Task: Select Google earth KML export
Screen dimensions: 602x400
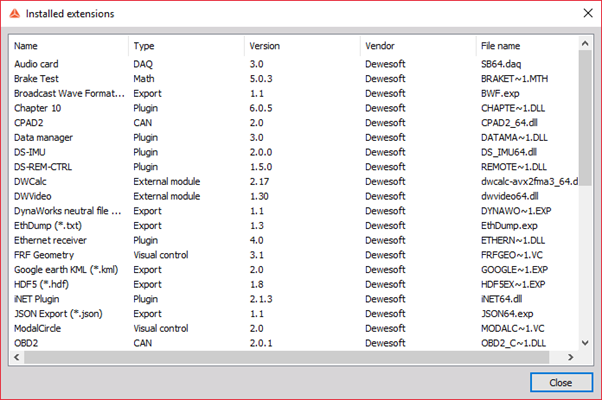Action: click(294, 269)
